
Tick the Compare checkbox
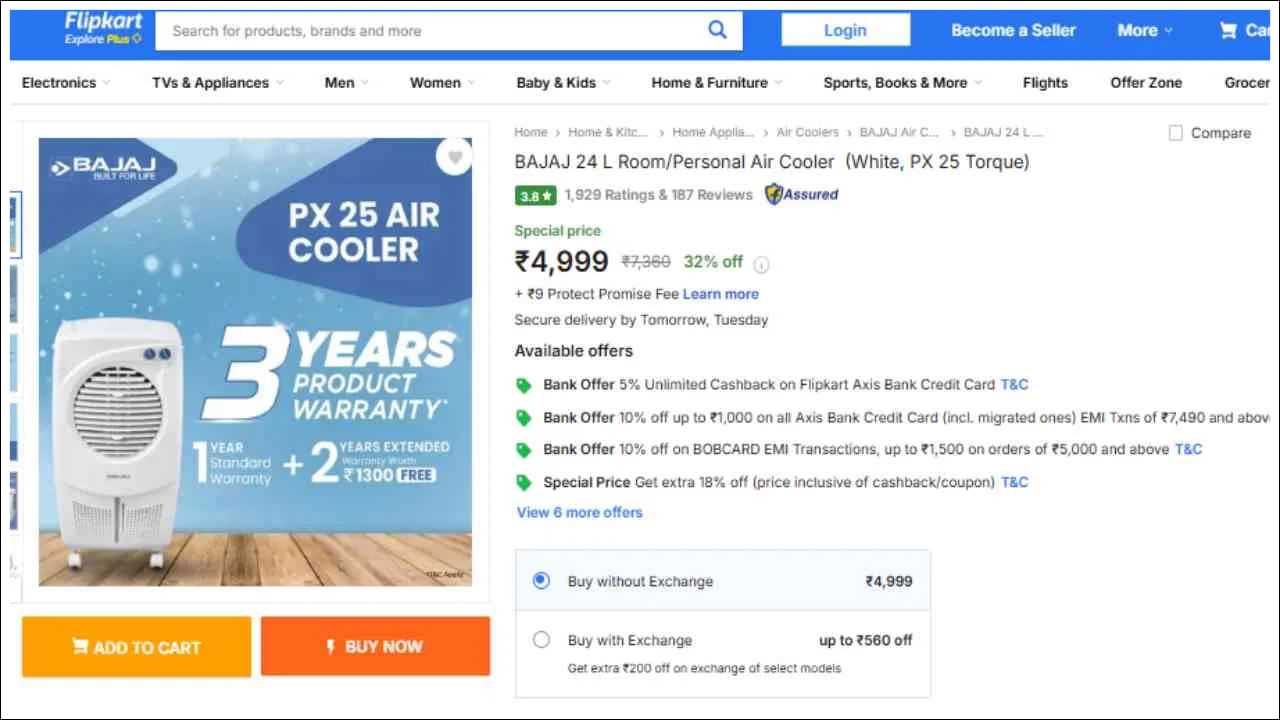tap(1176, 133)
